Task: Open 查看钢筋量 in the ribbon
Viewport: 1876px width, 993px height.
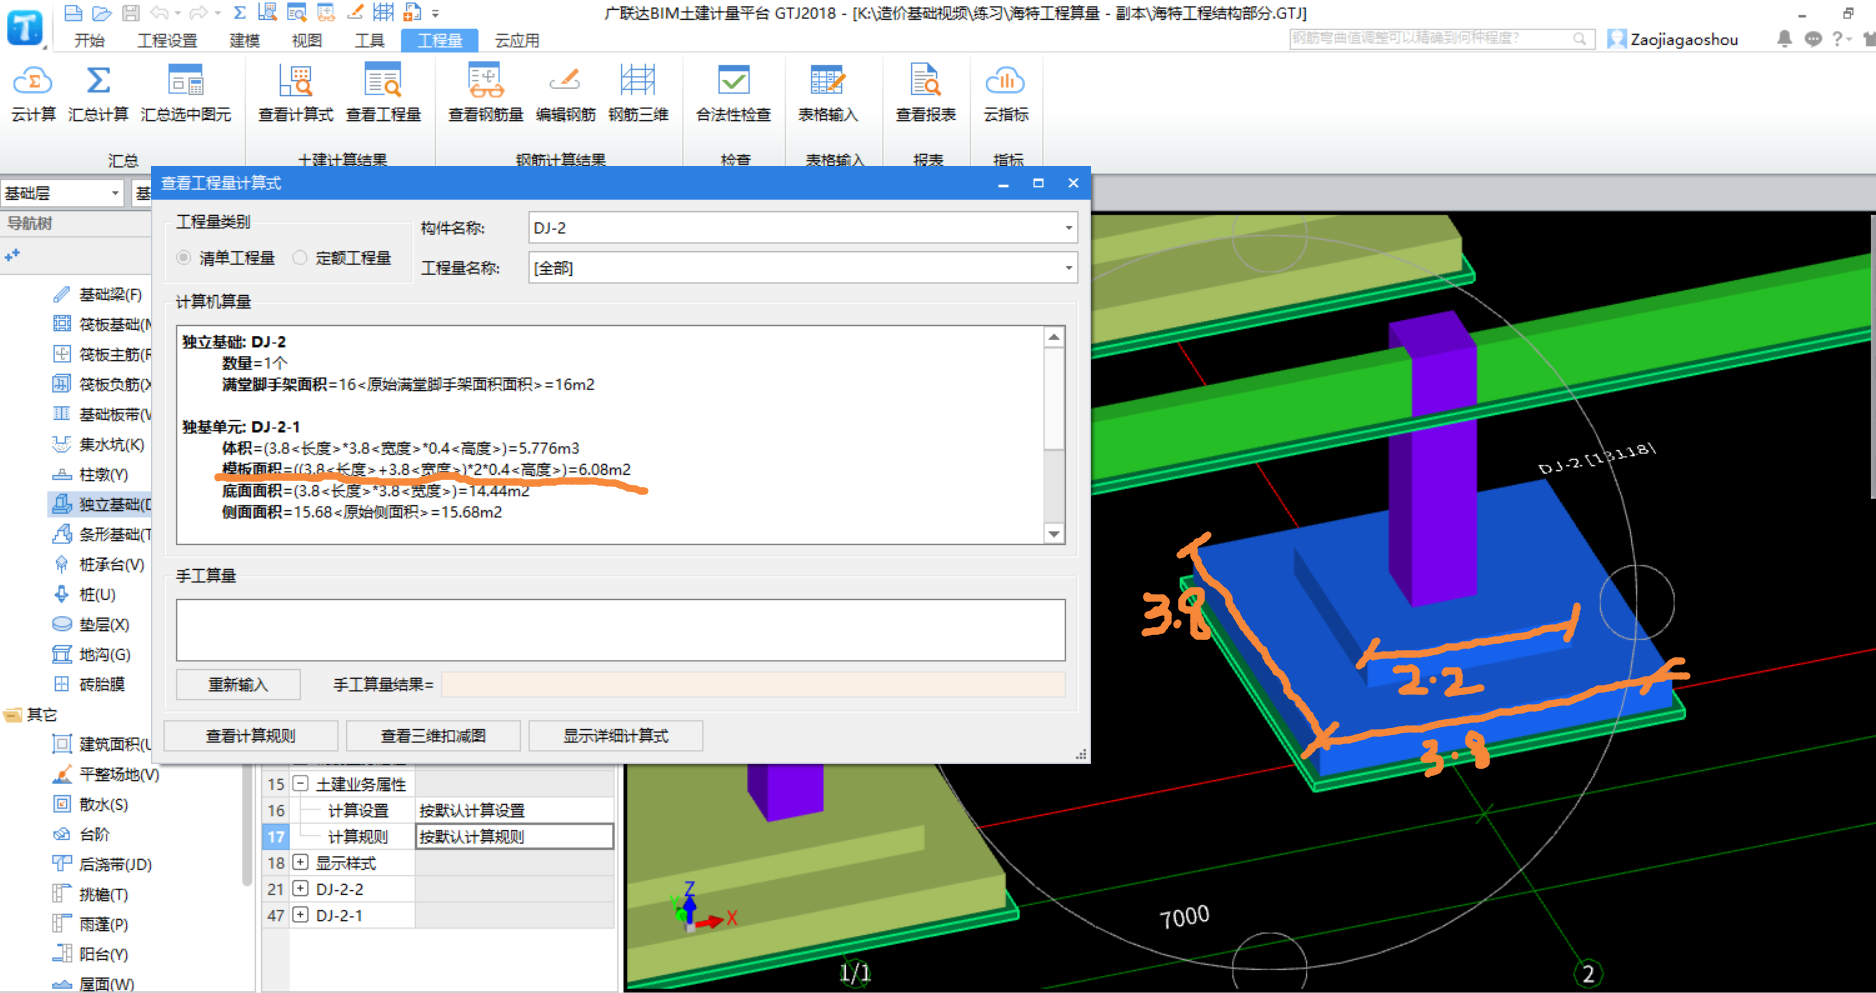Action: [486, 94]
